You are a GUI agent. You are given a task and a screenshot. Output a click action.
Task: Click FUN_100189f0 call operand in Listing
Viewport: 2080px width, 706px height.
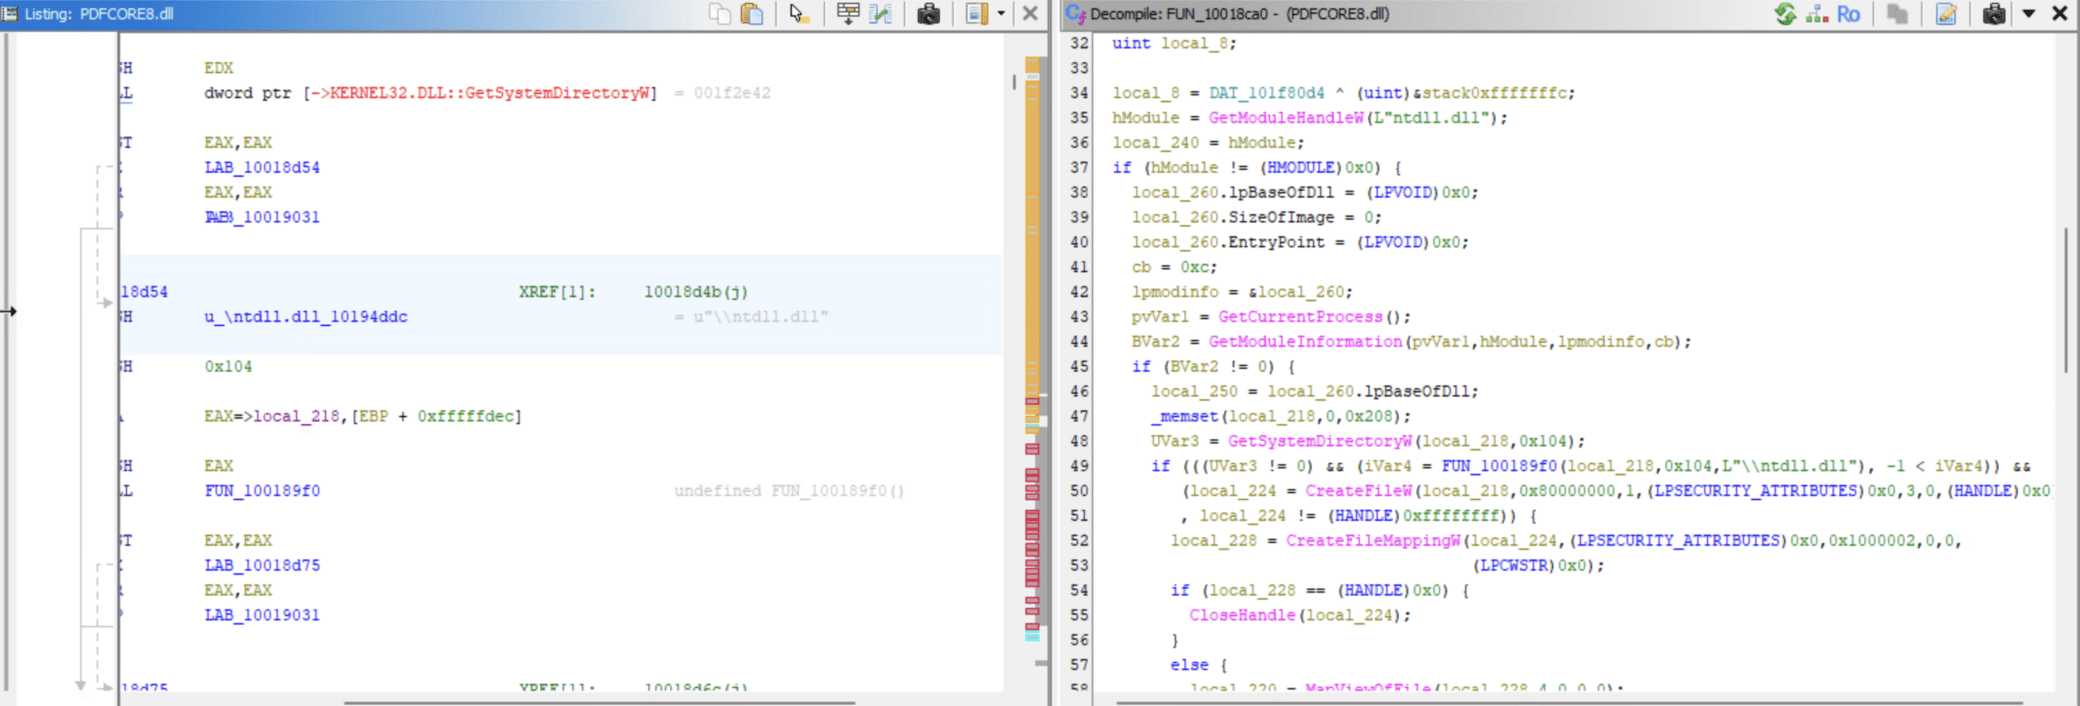pos(262,491)
